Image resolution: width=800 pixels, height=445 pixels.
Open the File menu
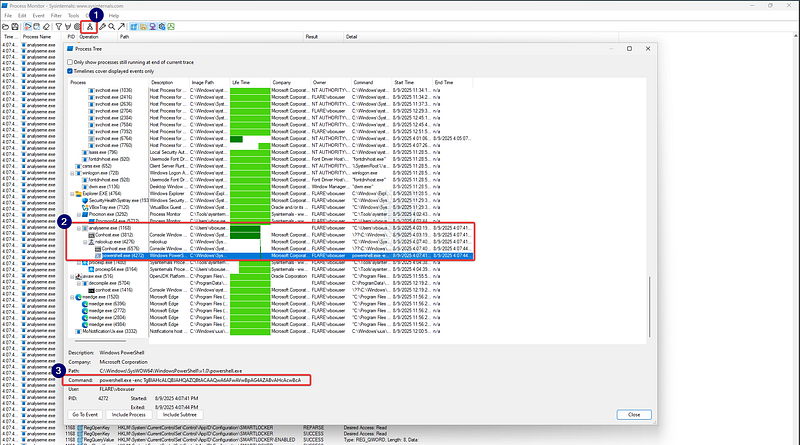(8, 16)
